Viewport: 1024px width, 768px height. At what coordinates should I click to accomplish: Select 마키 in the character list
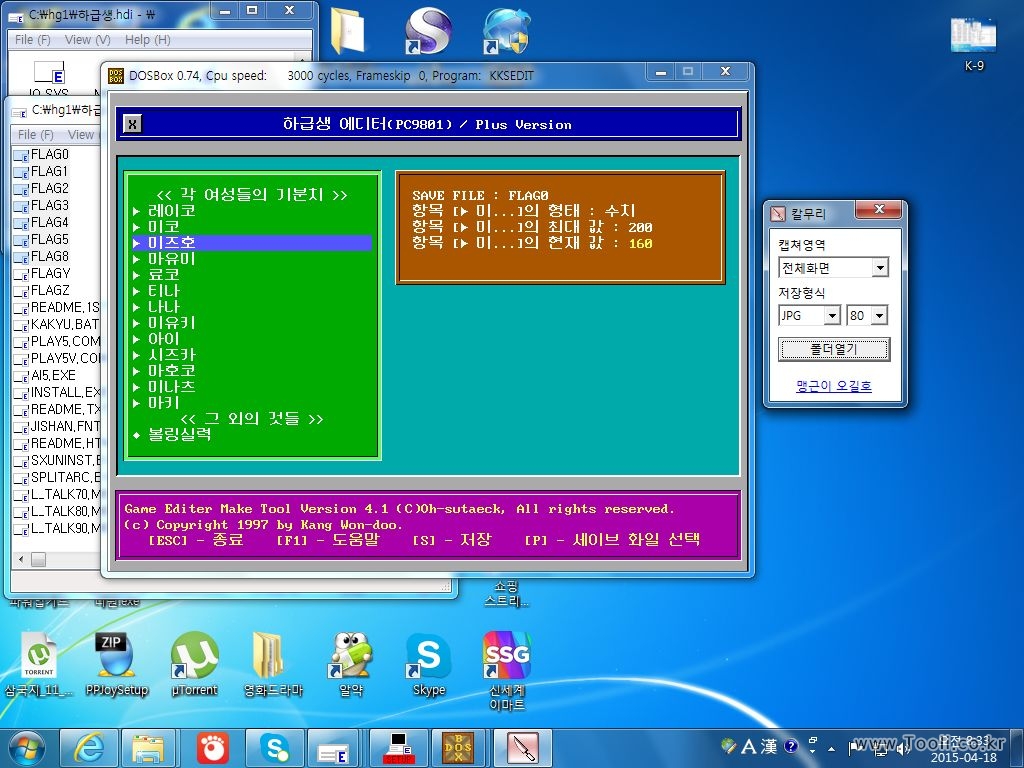(x=163, y=402)
